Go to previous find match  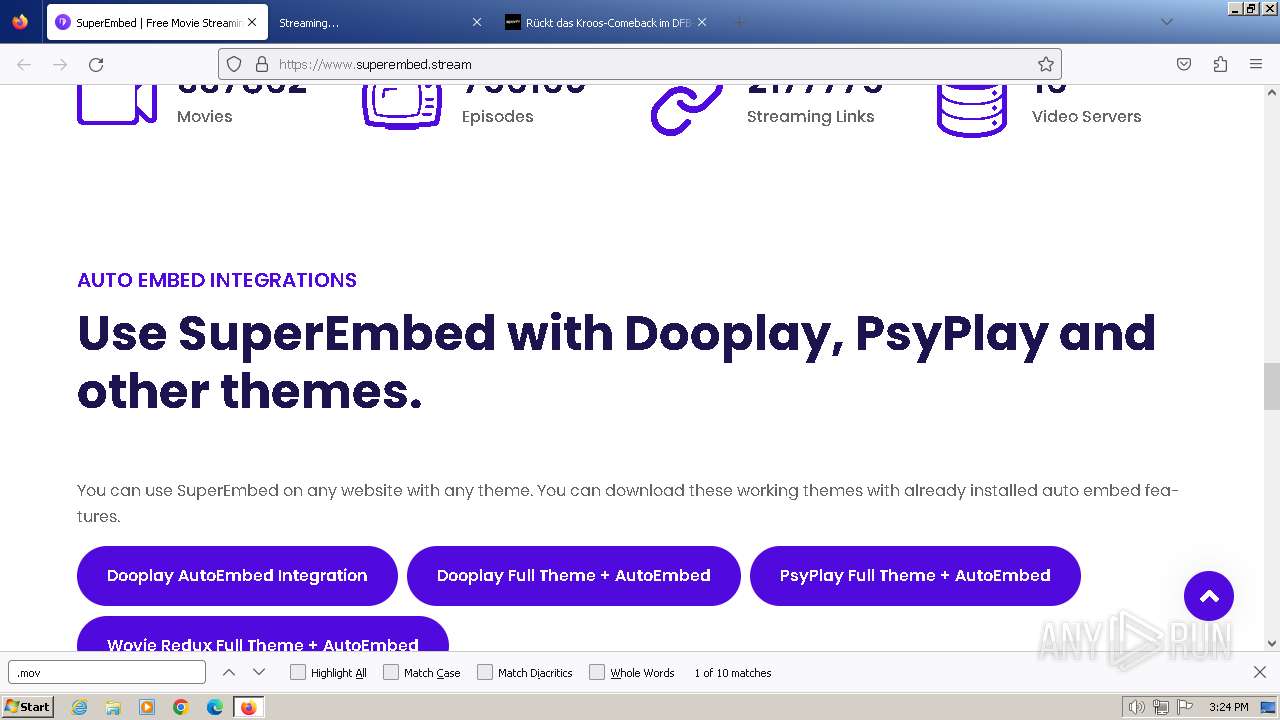(229, 672)
